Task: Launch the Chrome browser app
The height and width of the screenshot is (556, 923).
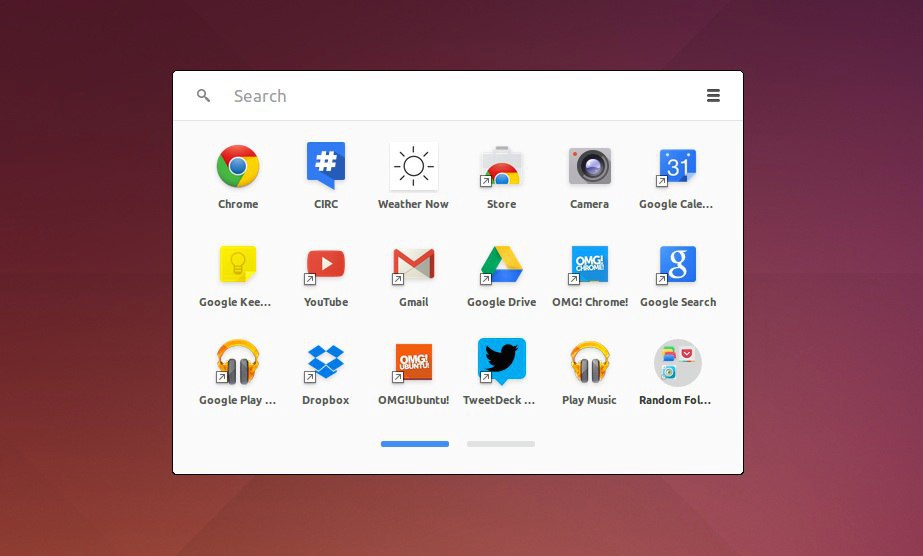Action: pos(238,167)
